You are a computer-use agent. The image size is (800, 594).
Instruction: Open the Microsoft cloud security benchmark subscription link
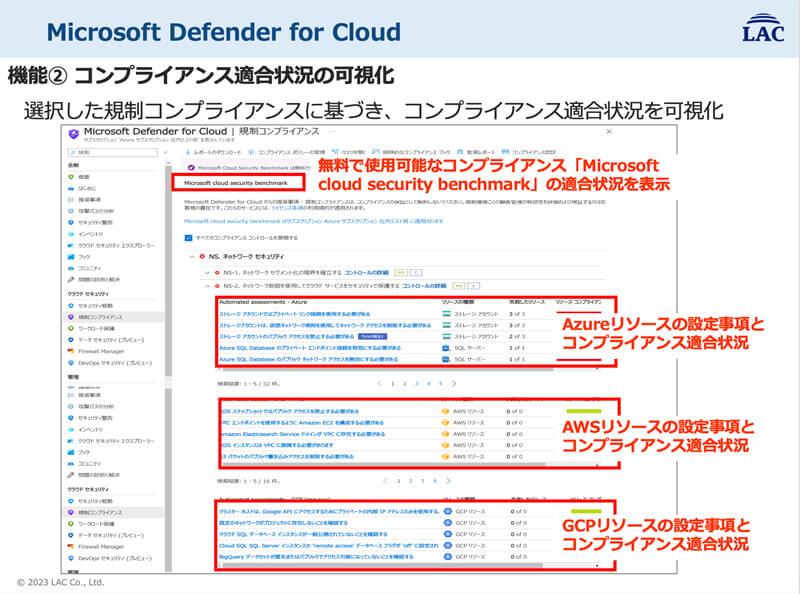click(313, 221)
